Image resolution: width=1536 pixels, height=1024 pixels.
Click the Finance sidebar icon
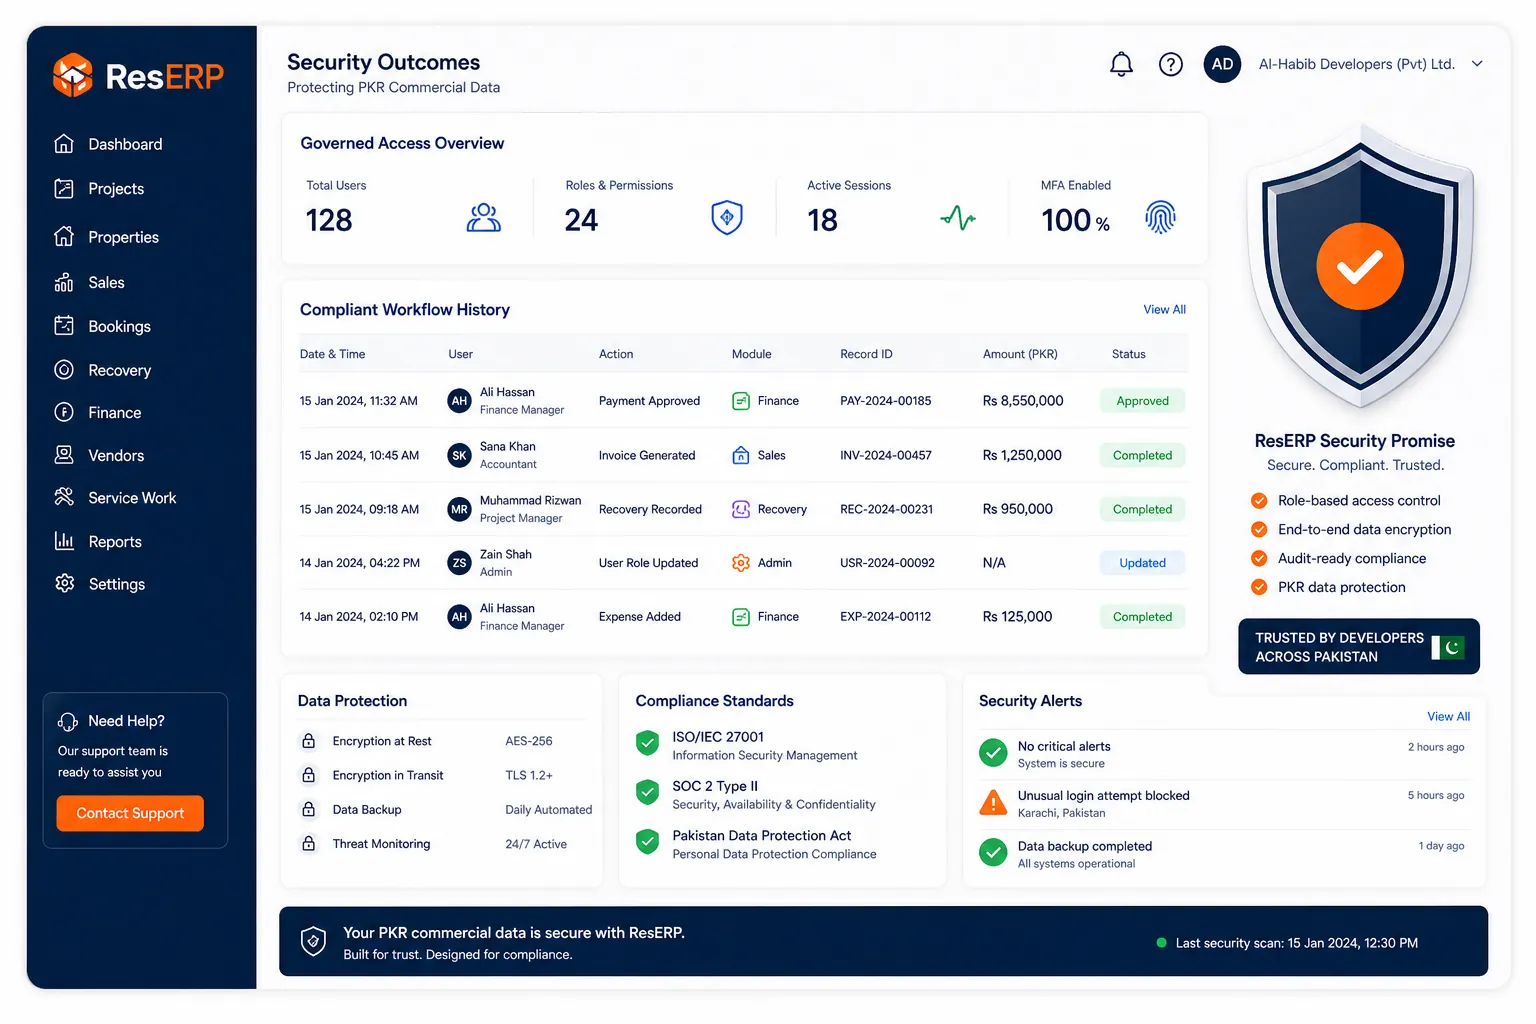point(64,412)
